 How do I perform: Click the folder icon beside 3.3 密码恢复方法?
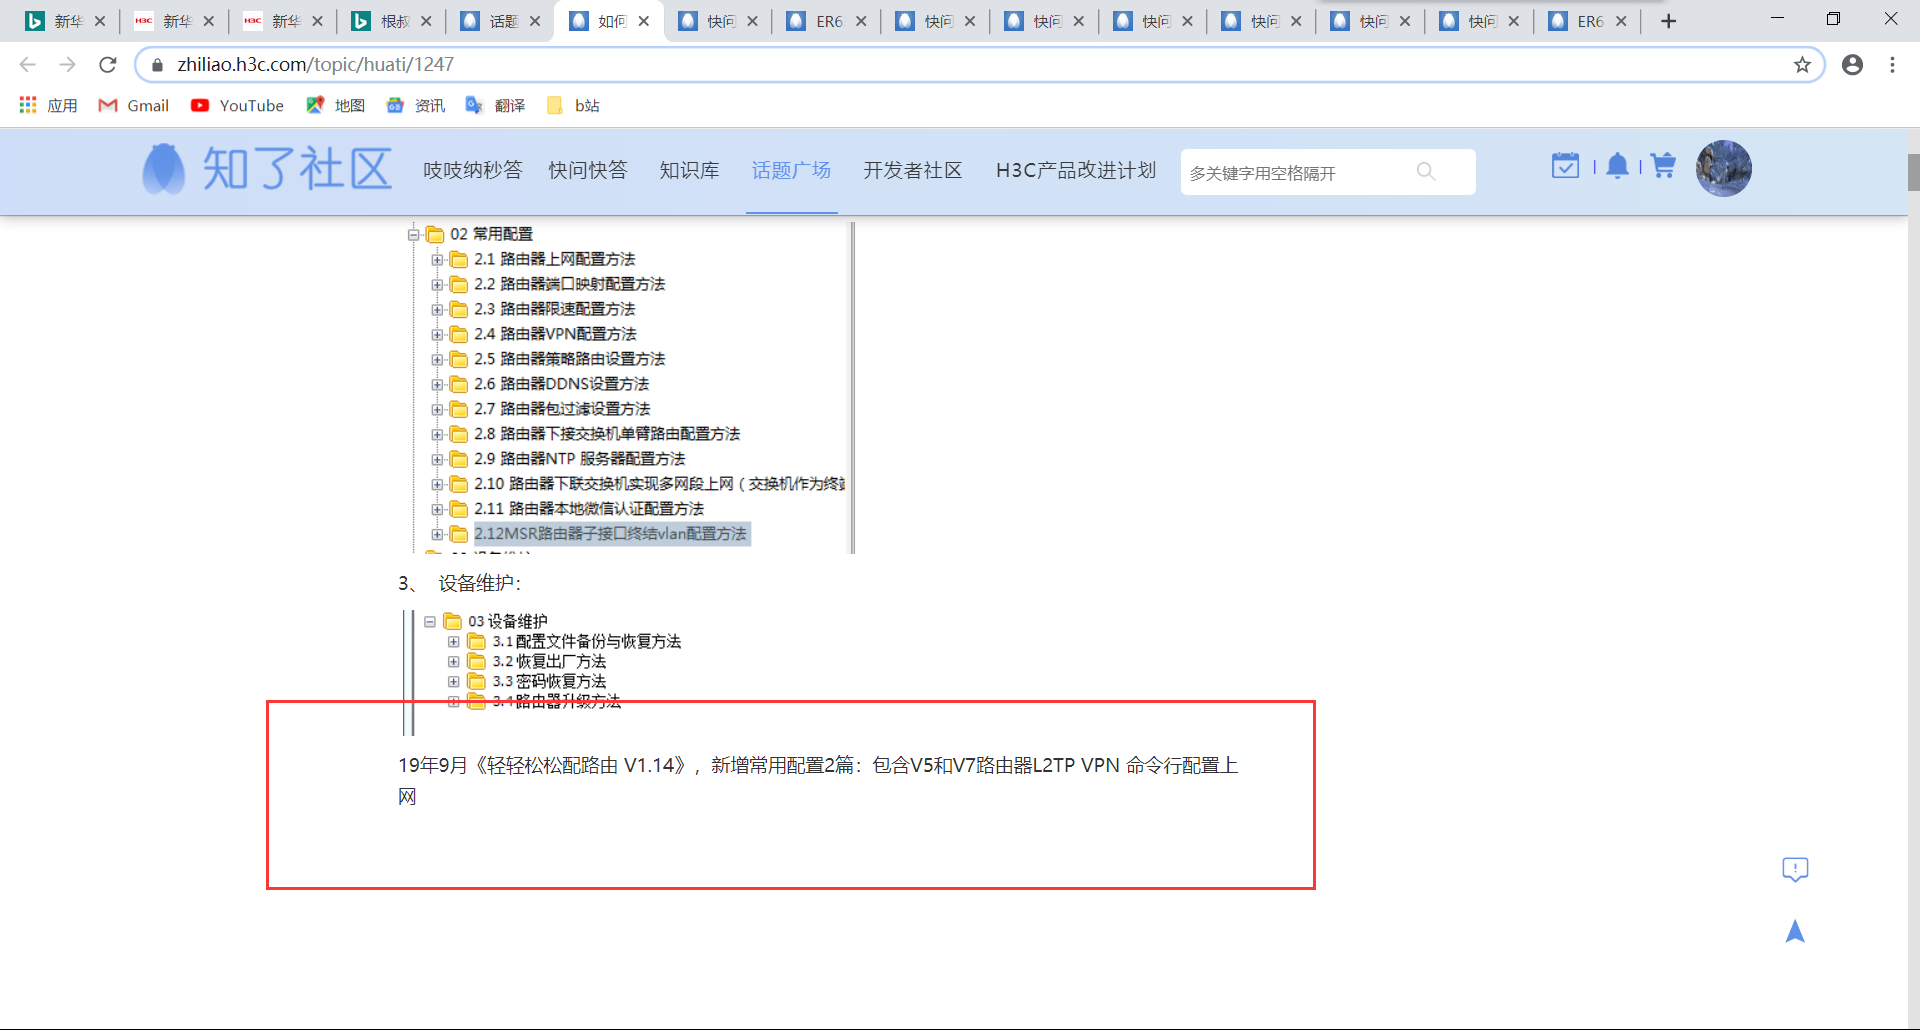(x=477, y=682)
